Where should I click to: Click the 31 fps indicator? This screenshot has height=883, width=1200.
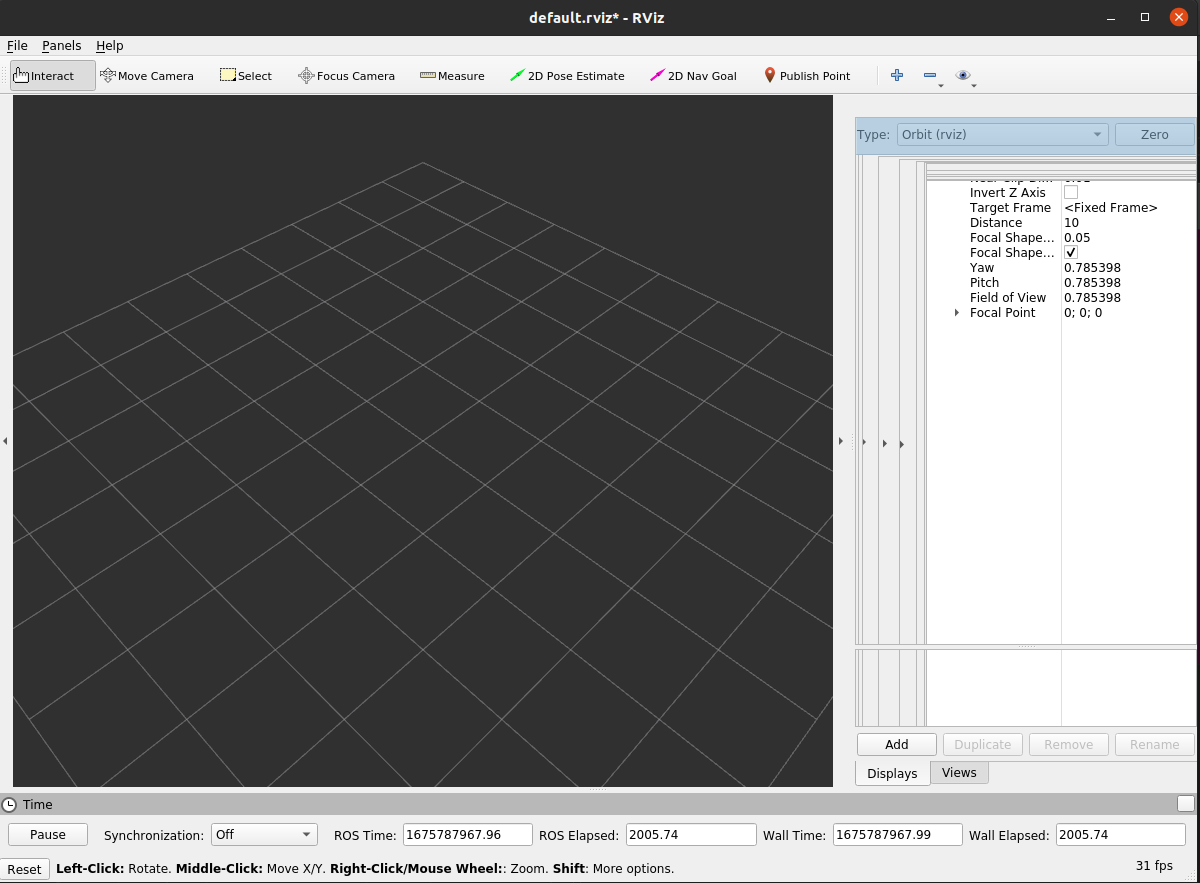[x=1154, y=866]
